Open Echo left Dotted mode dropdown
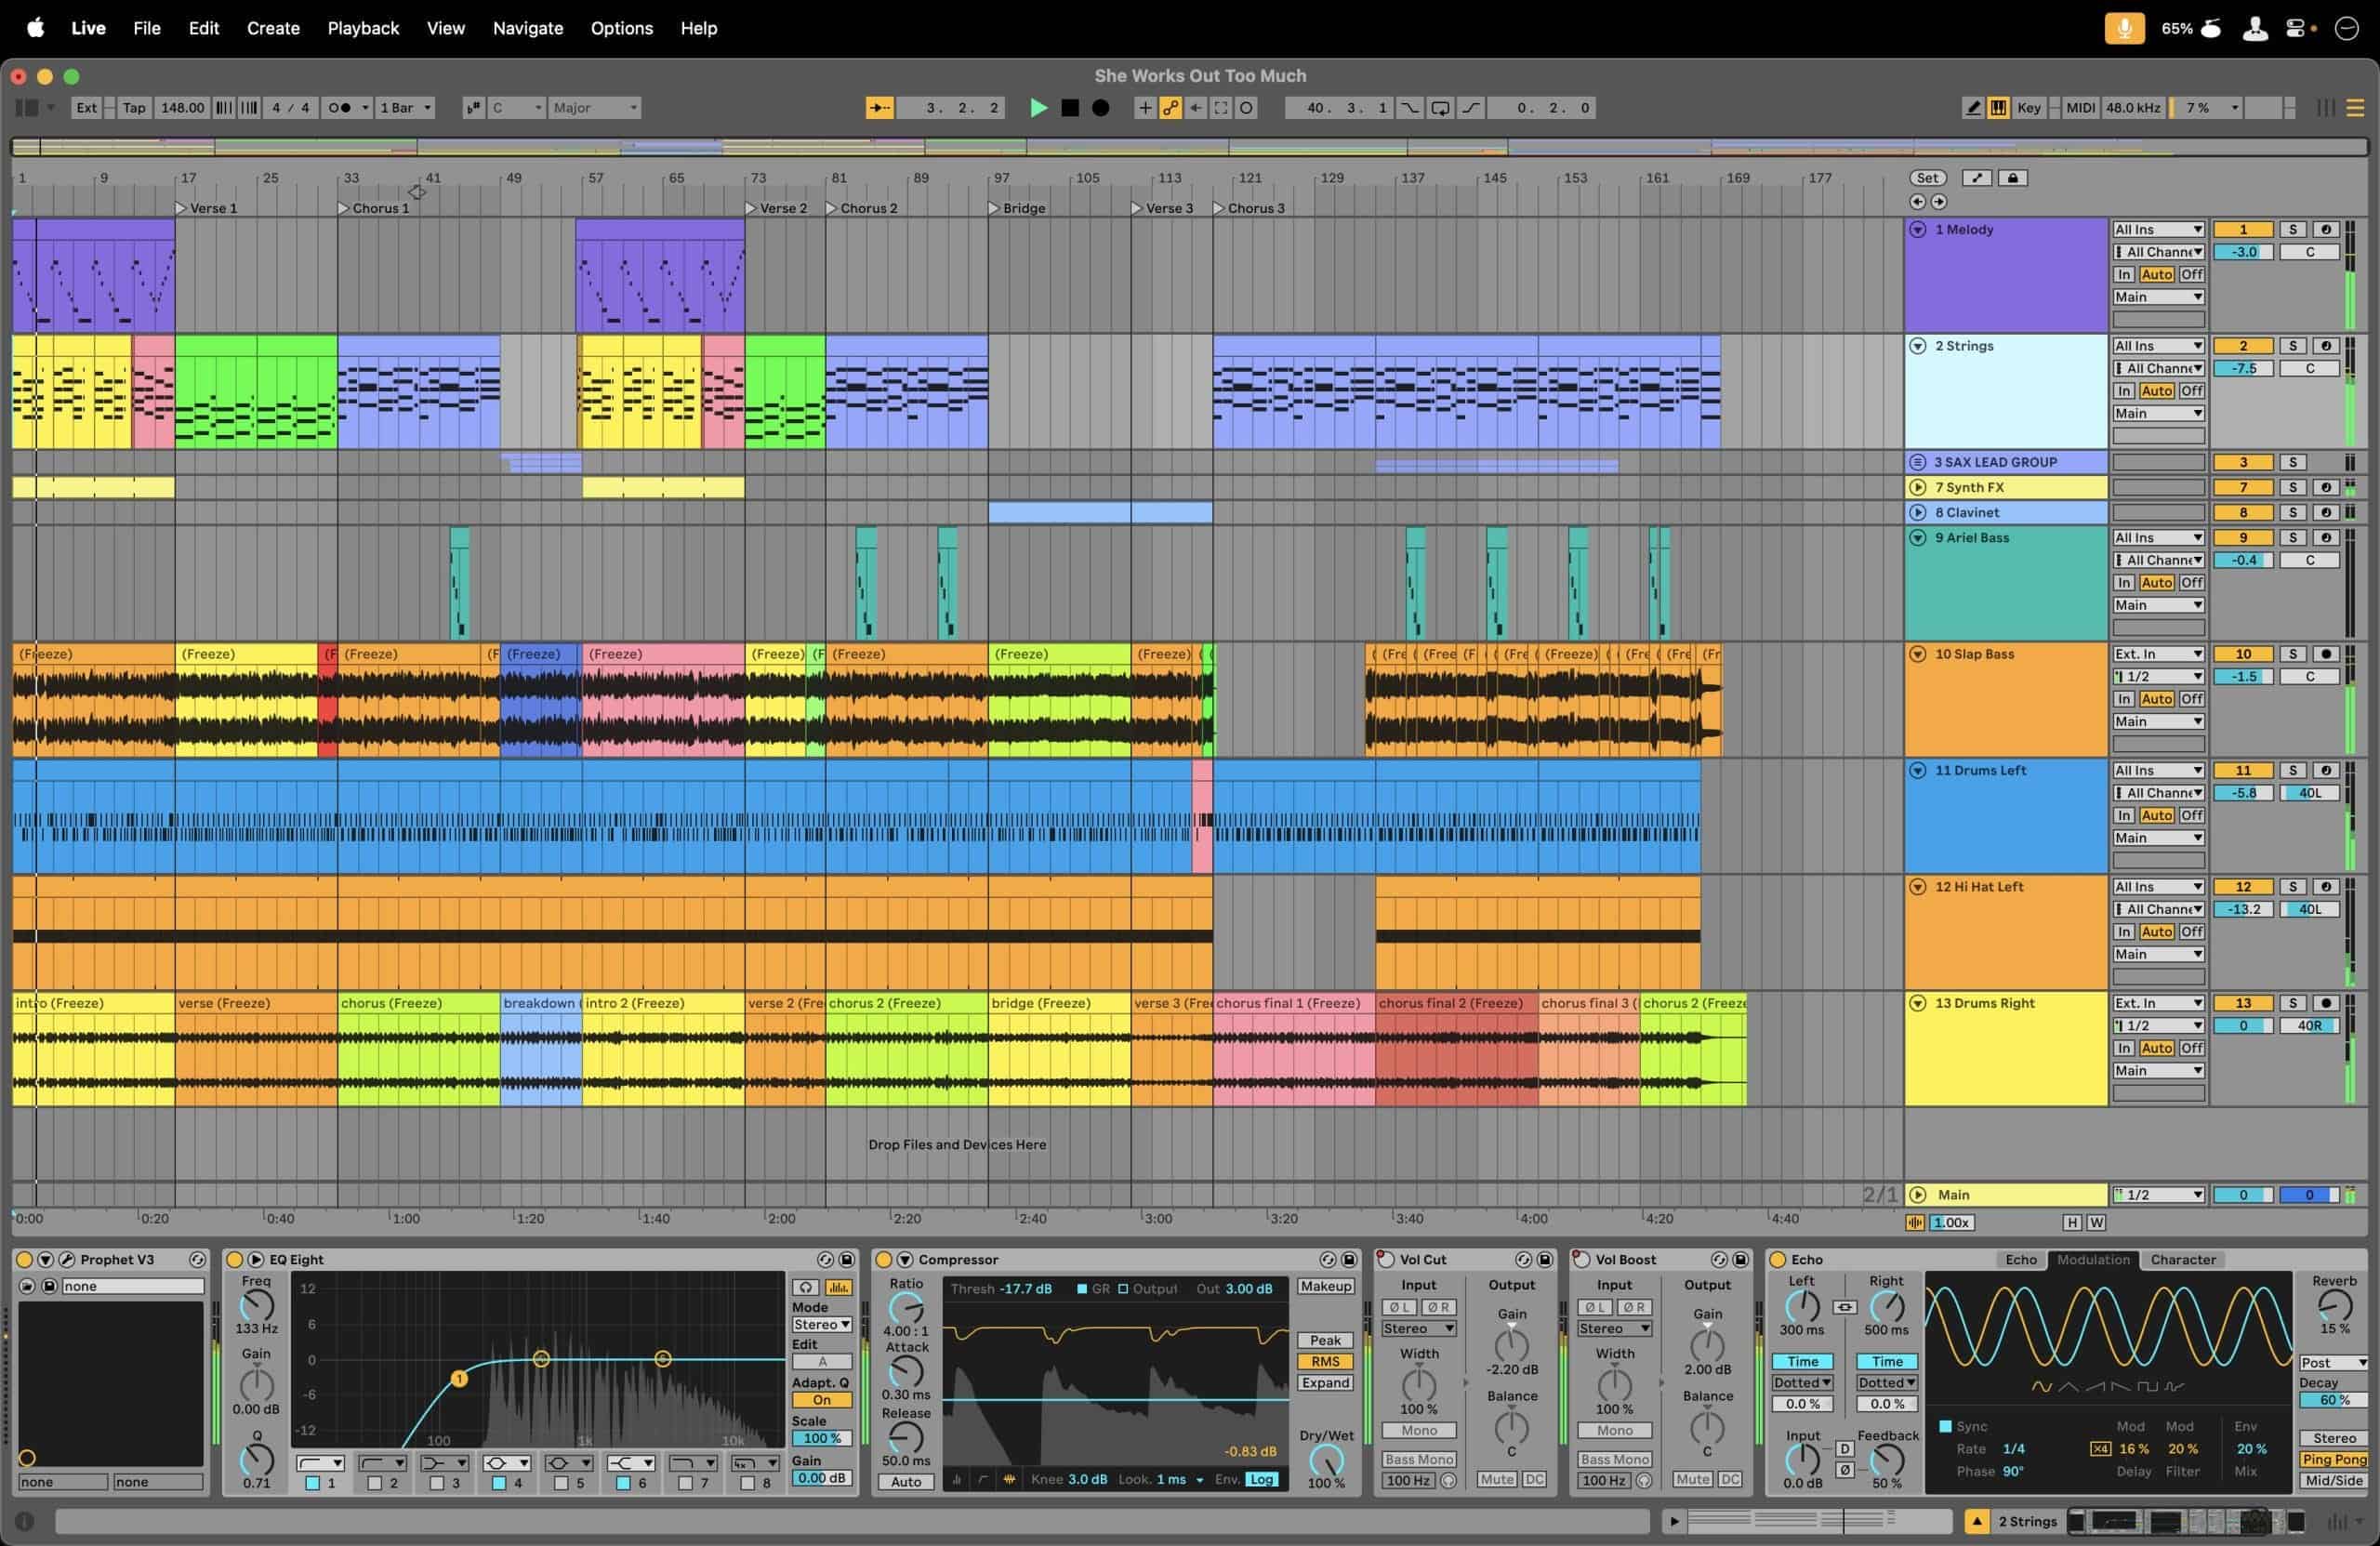 (1802, 1383)
